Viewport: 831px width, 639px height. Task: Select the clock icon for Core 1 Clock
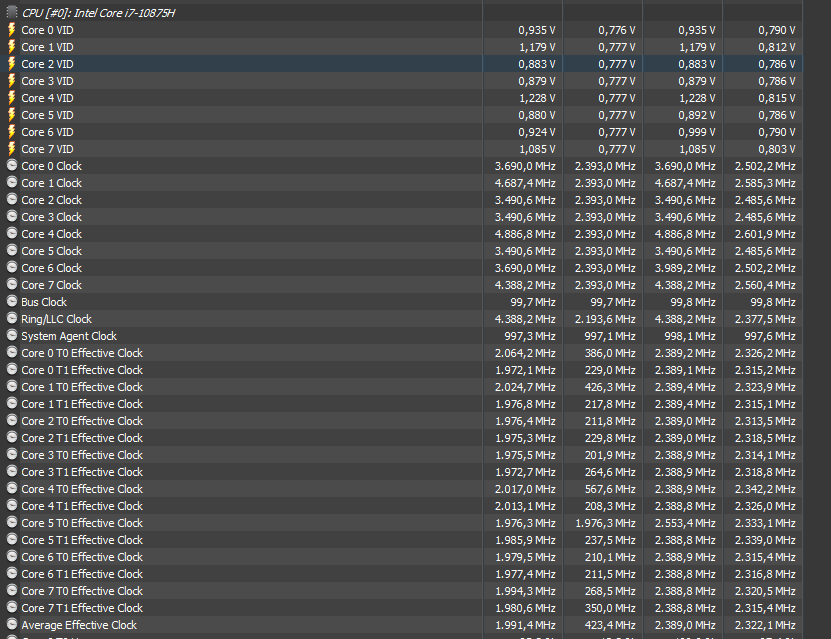click(x=12, y=182)
